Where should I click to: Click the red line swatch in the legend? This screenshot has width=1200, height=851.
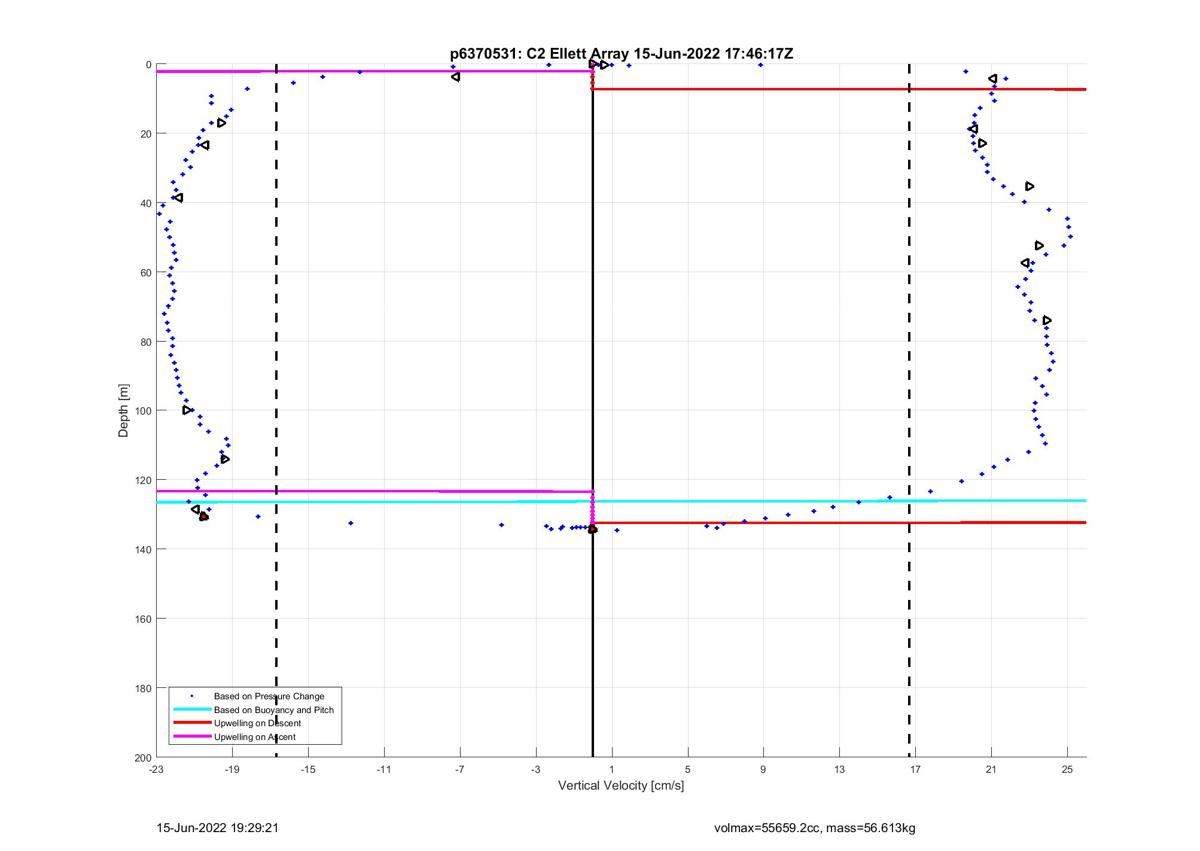190,723
